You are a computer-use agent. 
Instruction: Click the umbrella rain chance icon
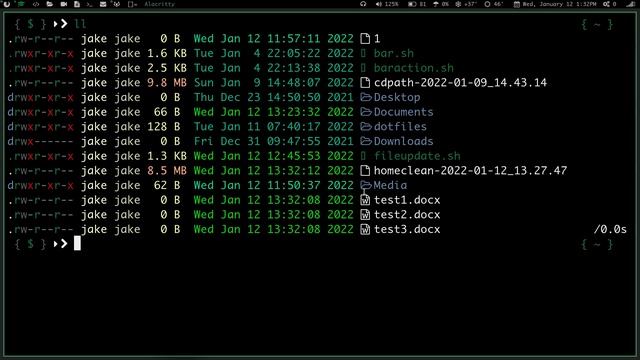(x=436, y=4)
